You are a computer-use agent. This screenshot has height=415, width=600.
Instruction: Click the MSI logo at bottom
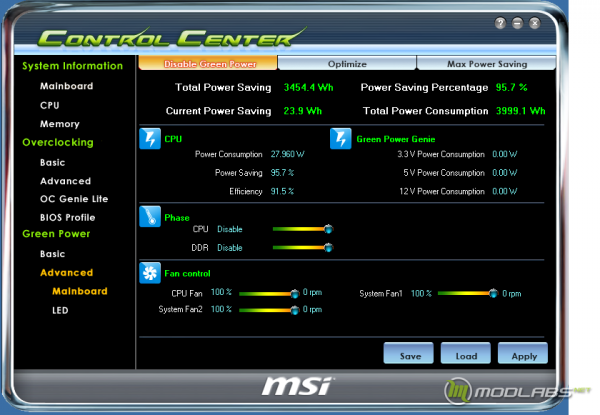pyautogui.click(x=297, y=386)
